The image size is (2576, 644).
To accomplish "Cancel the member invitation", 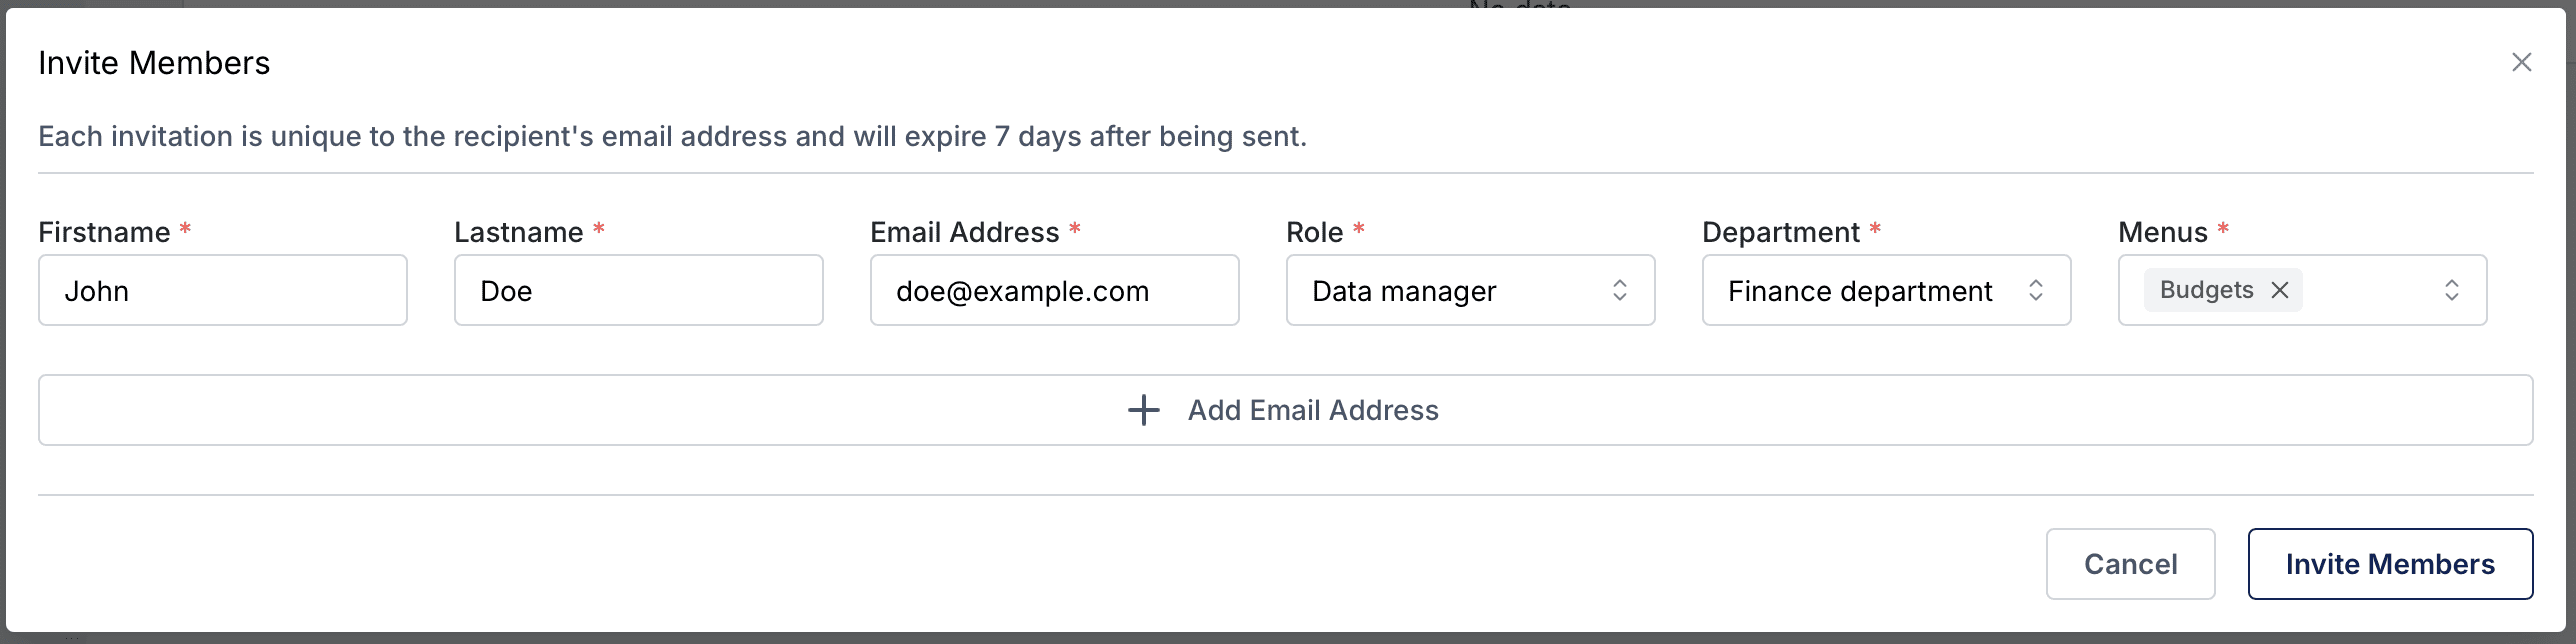I will (2130, 564).
